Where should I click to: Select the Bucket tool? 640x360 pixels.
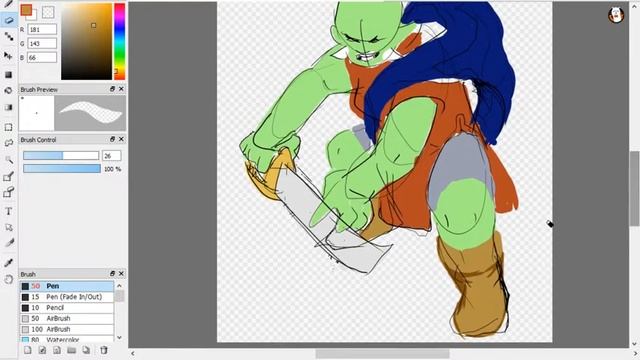(x=9, y=91)
